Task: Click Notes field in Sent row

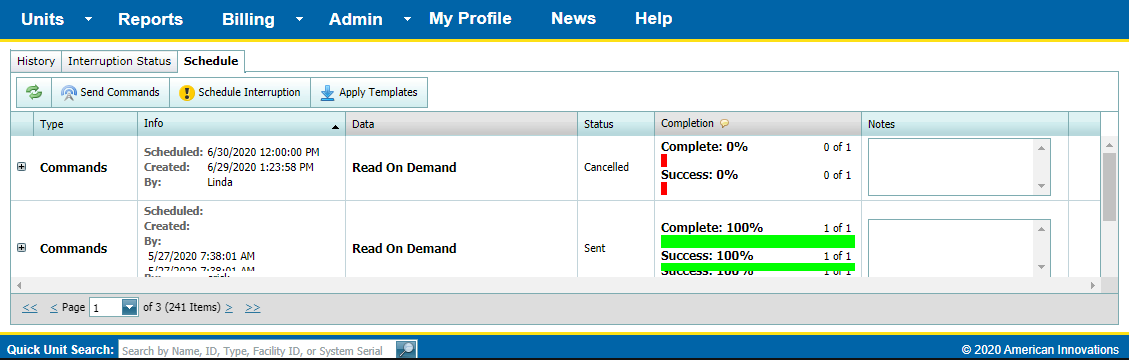Action: pyautogui.click(x=959, y=248)
